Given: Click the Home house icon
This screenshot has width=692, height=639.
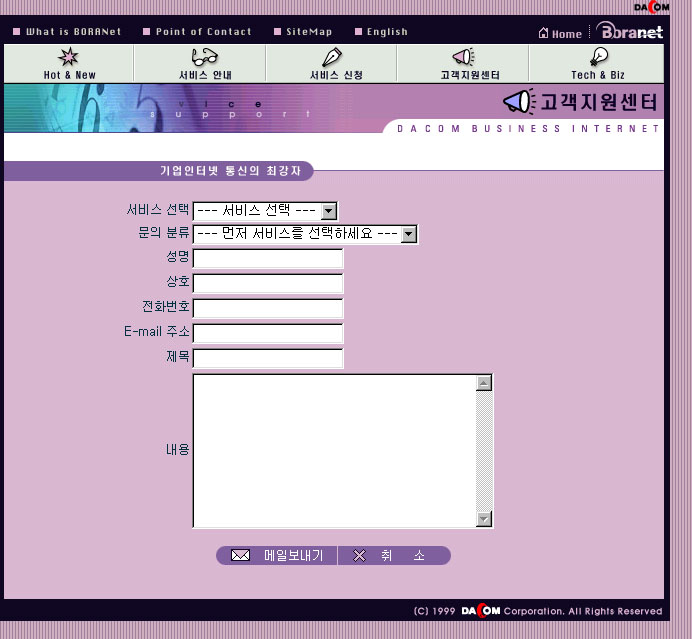Looking at the screenshot, I should (x=544, y=33).
